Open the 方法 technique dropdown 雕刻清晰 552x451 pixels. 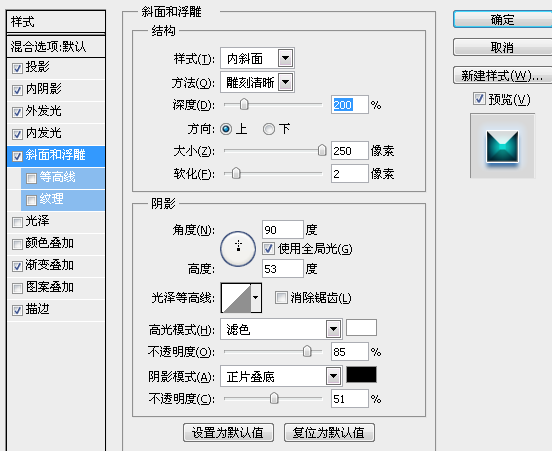click(x=257, y=82)
